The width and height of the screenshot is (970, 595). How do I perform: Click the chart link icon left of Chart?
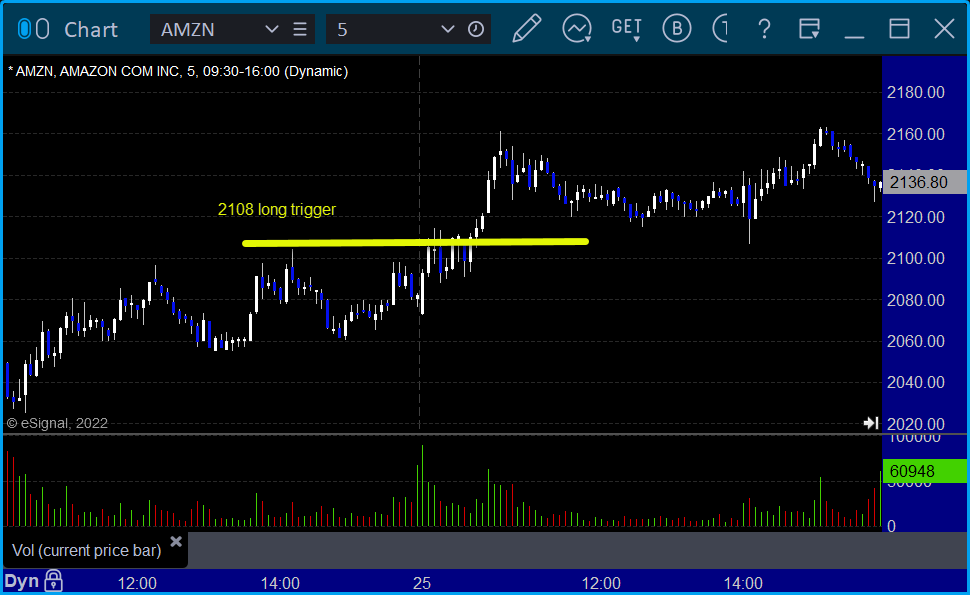tap(24, 29)
